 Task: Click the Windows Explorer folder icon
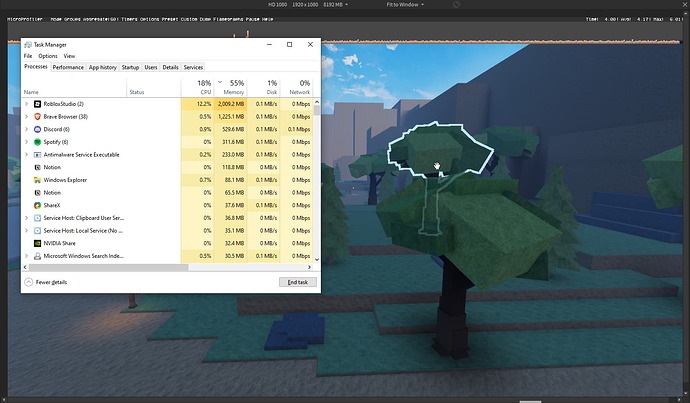click(x=37, y=180)
